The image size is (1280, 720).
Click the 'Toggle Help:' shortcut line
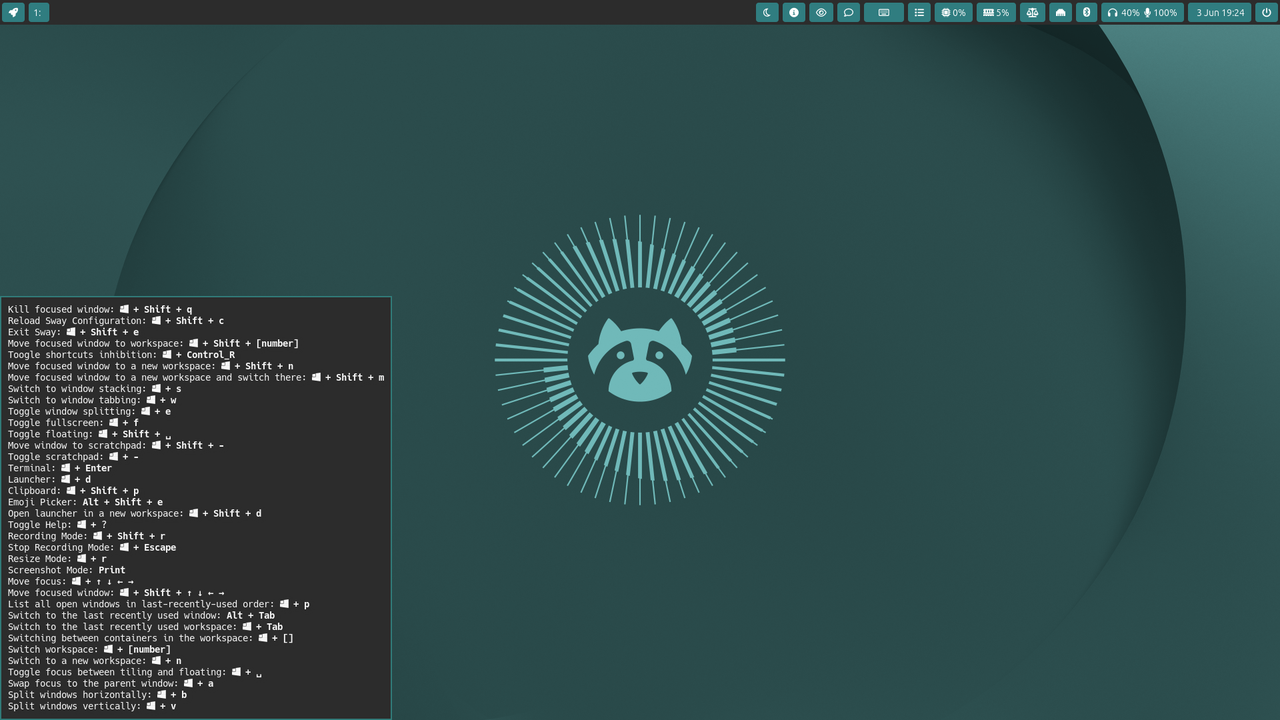(57, 525)
